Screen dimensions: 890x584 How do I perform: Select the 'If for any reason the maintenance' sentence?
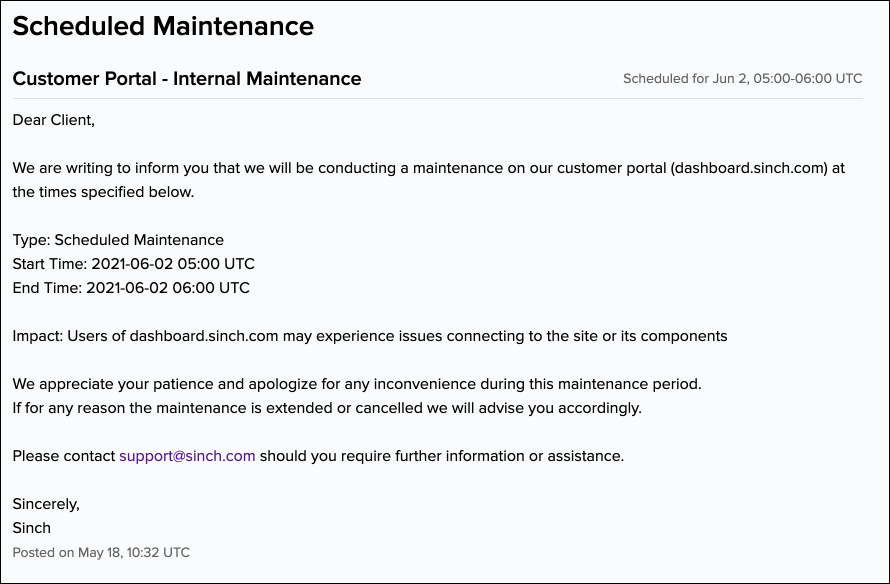327,408
